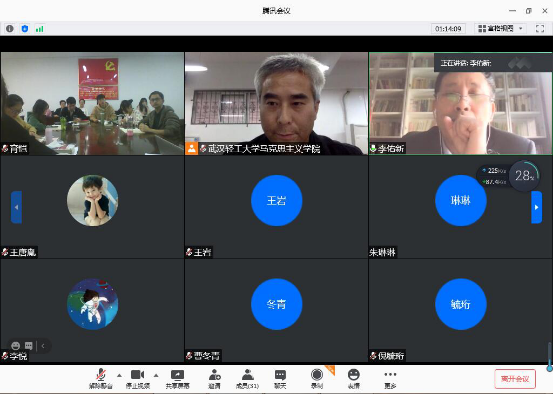Select the 王岩 participant tile
This screenshot has height=395, width=553.
tap(276, 207)
